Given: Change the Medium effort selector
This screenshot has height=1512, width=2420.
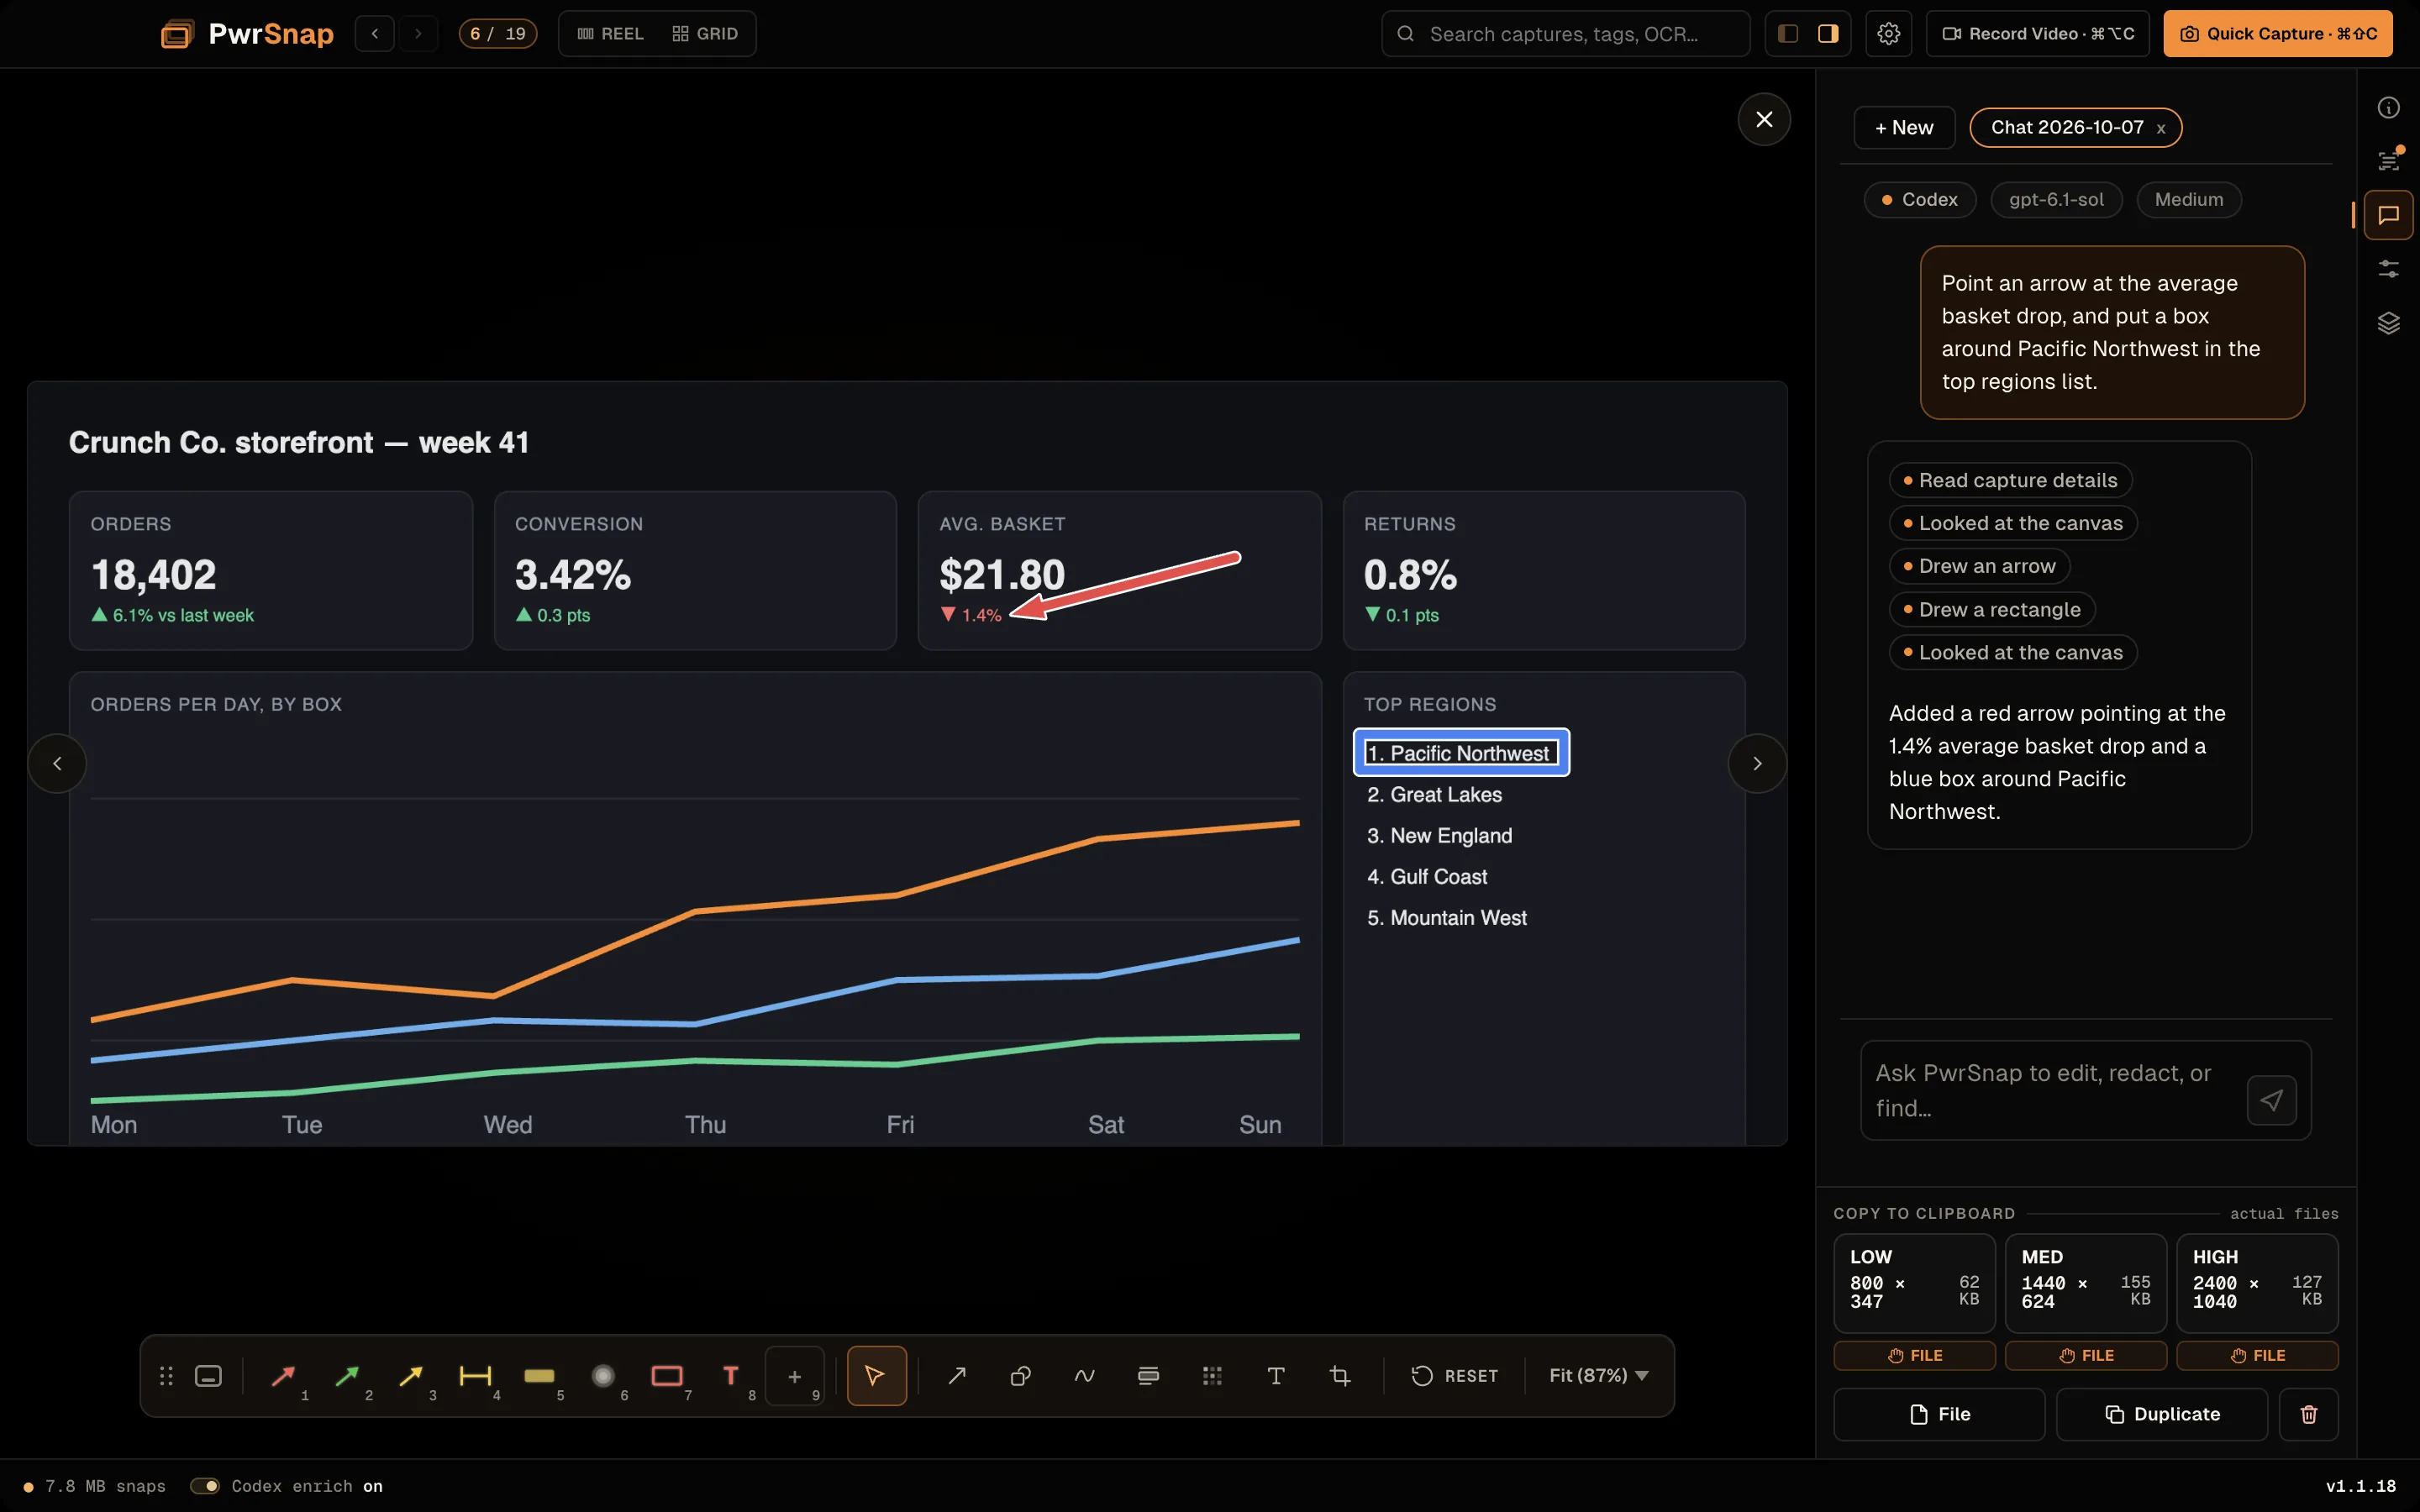Looking at the screenshot, I should pyautogui.click(x=2189, y=200).
